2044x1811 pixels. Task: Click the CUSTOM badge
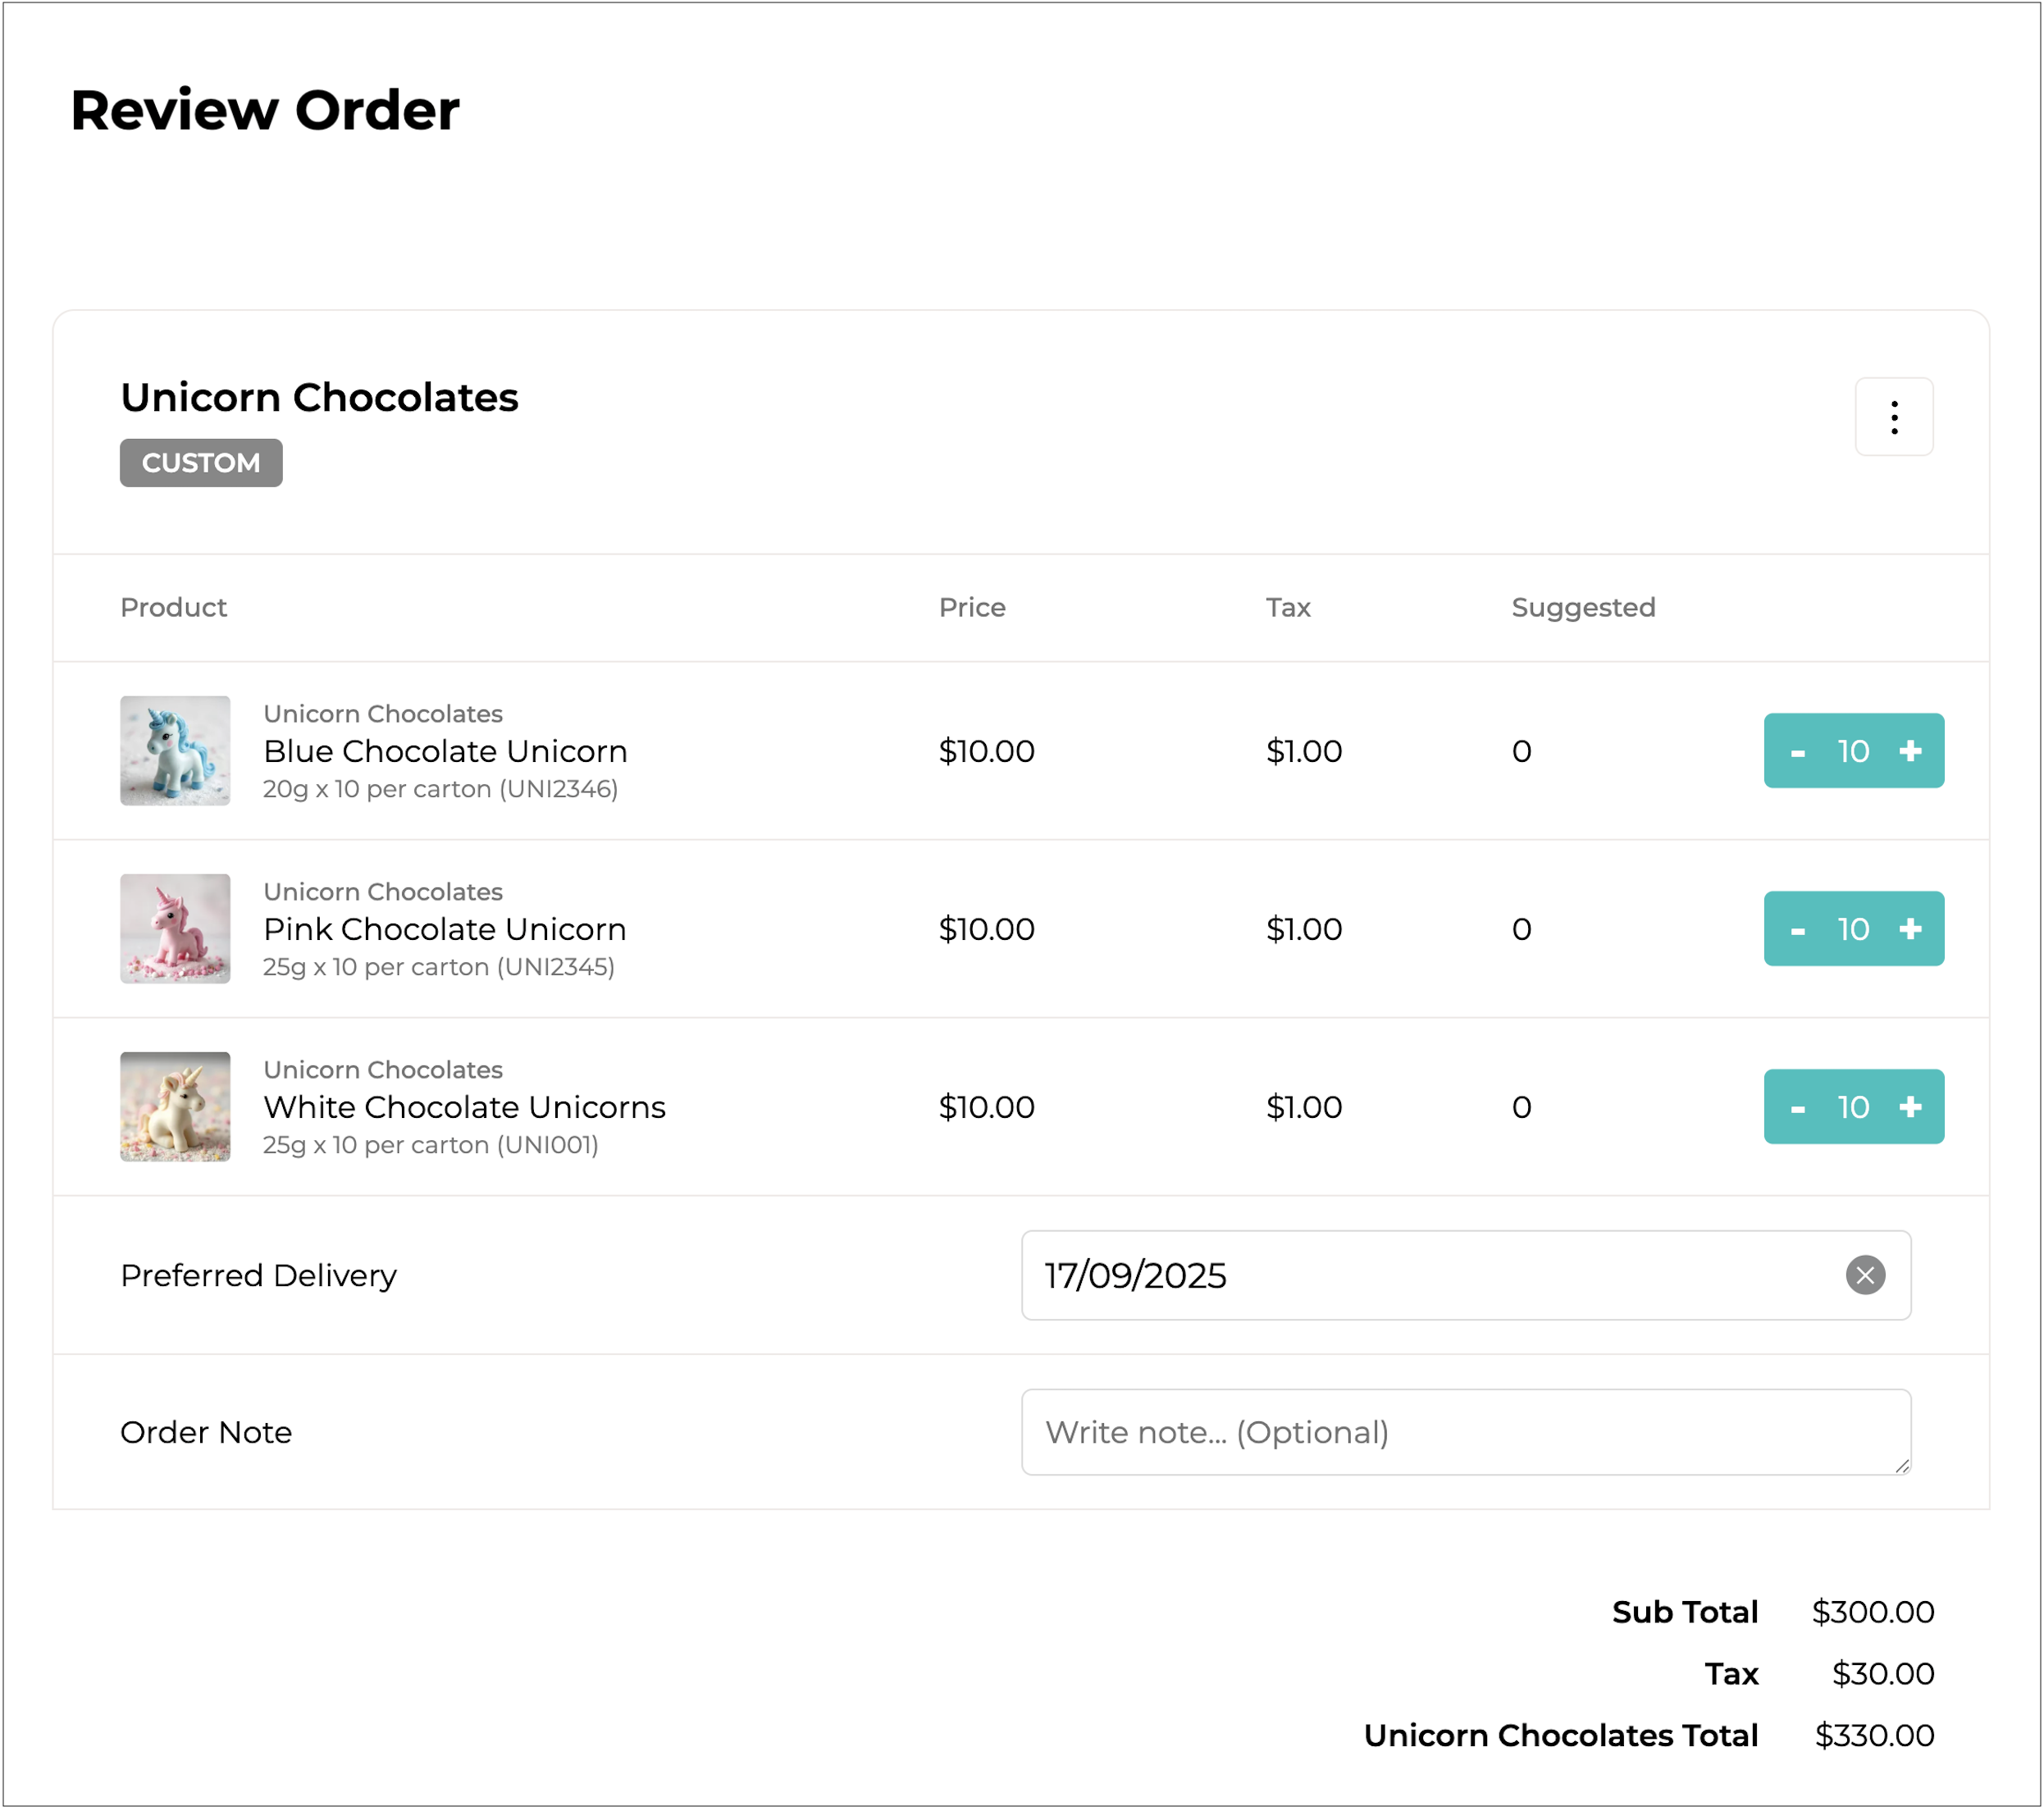(201, 463)
